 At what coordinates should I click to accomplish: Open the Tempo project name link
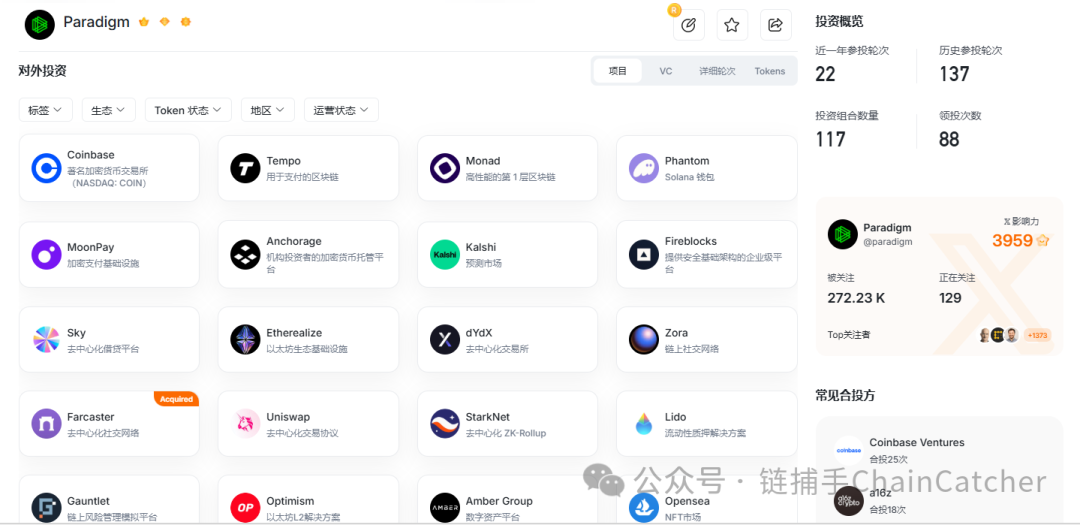[x=284, y=161]
